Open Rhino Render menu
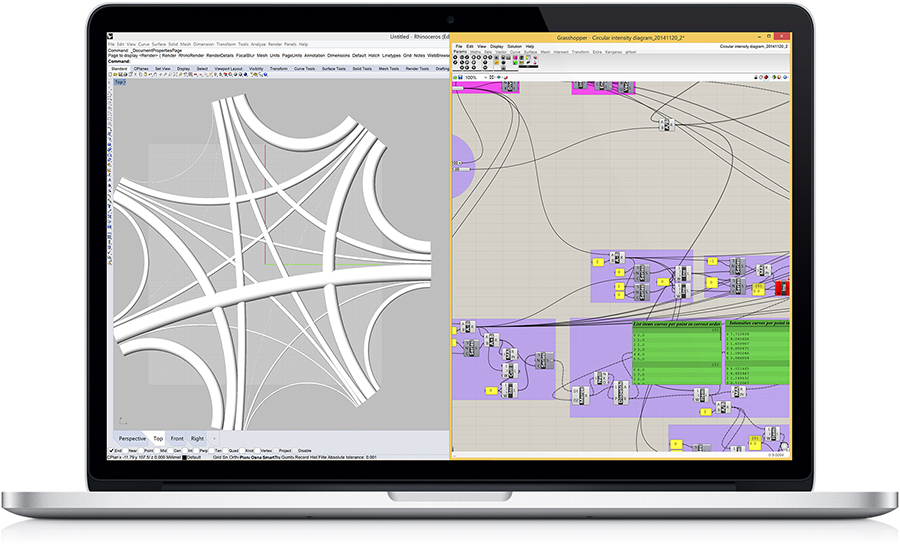 [x=275, y=44]
